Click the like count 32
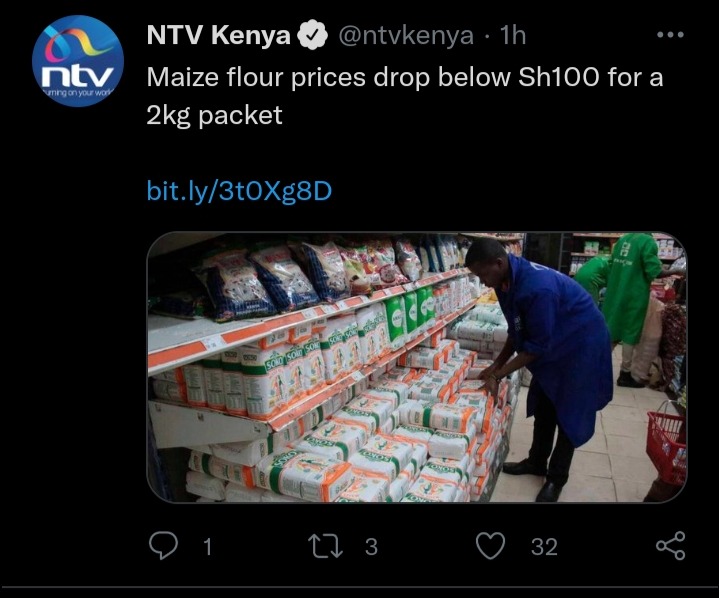The height and width of the screenshot is (598, 719). [x=544, y=547]
